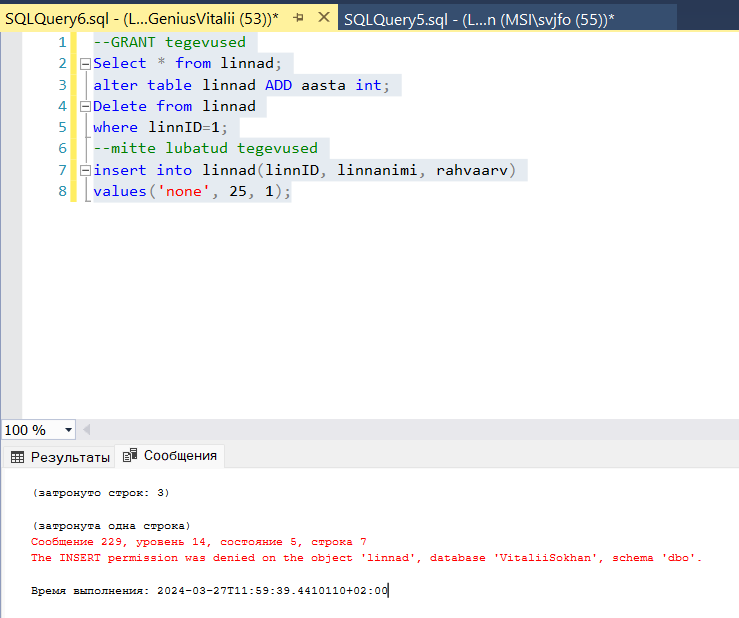
Task: Open the Сообщения tab
Action: click(170, 455)
